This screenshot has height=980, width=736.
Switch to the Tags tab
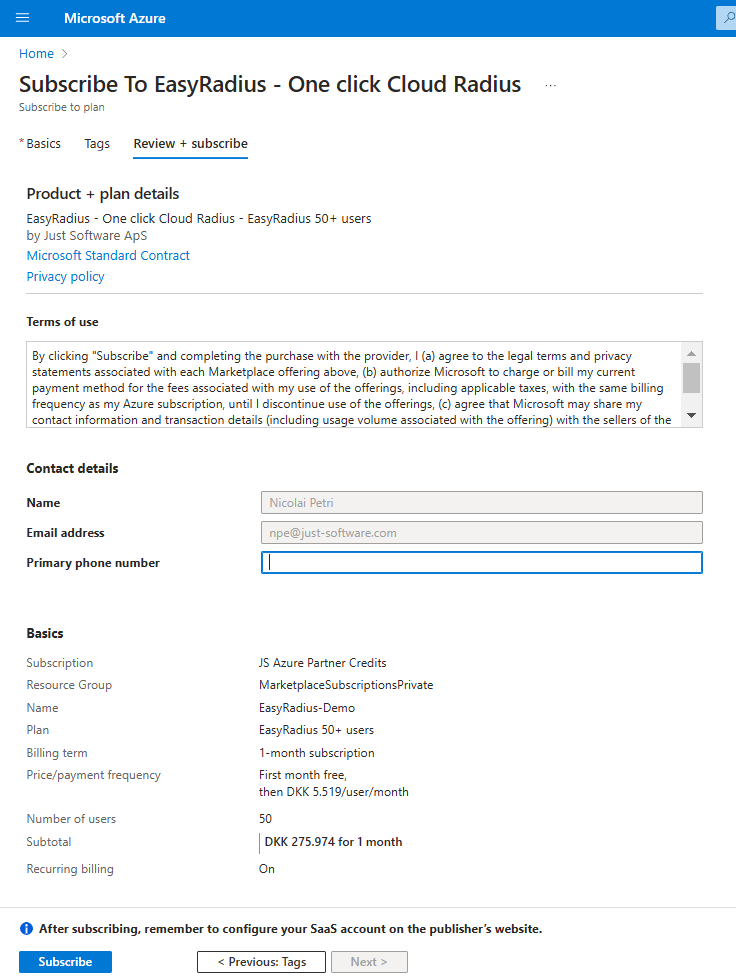97,144
